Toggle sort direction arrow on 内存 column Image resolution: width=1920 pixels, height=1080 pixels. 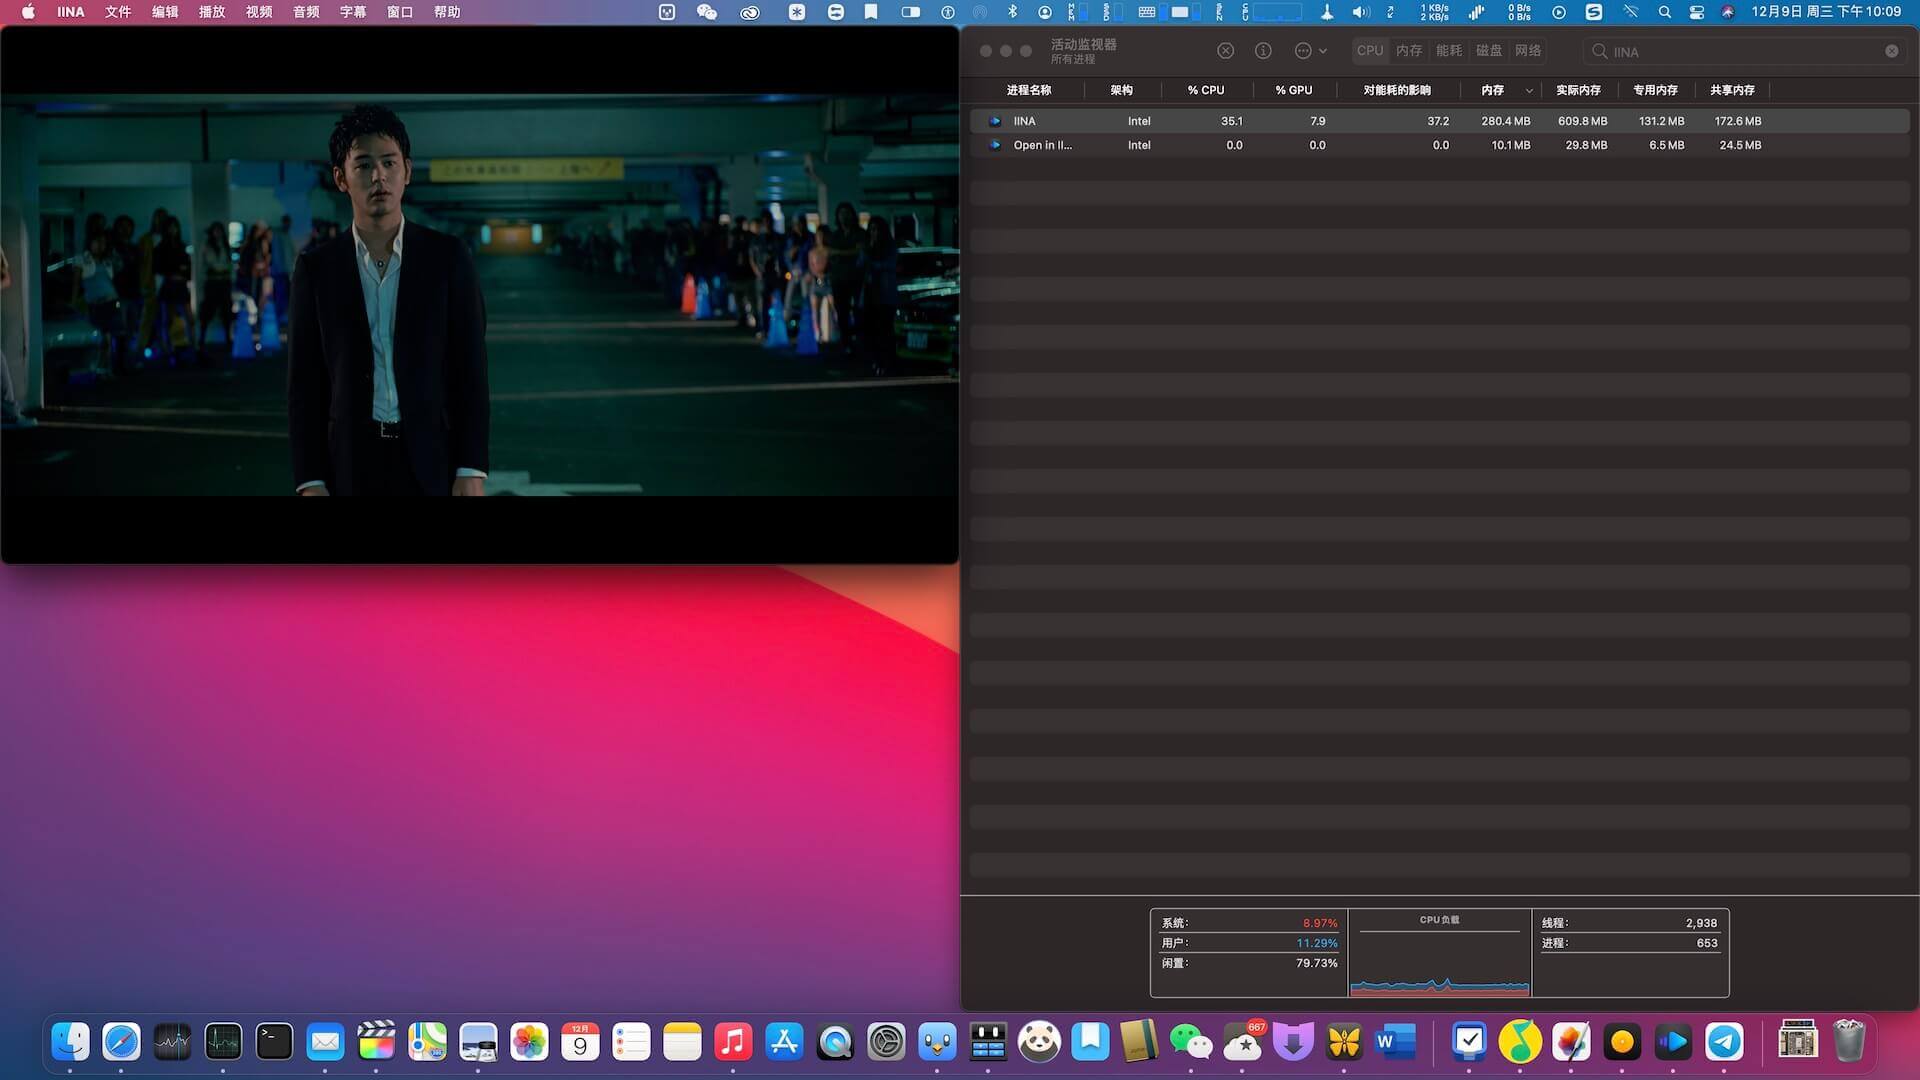coord(1529,91)
